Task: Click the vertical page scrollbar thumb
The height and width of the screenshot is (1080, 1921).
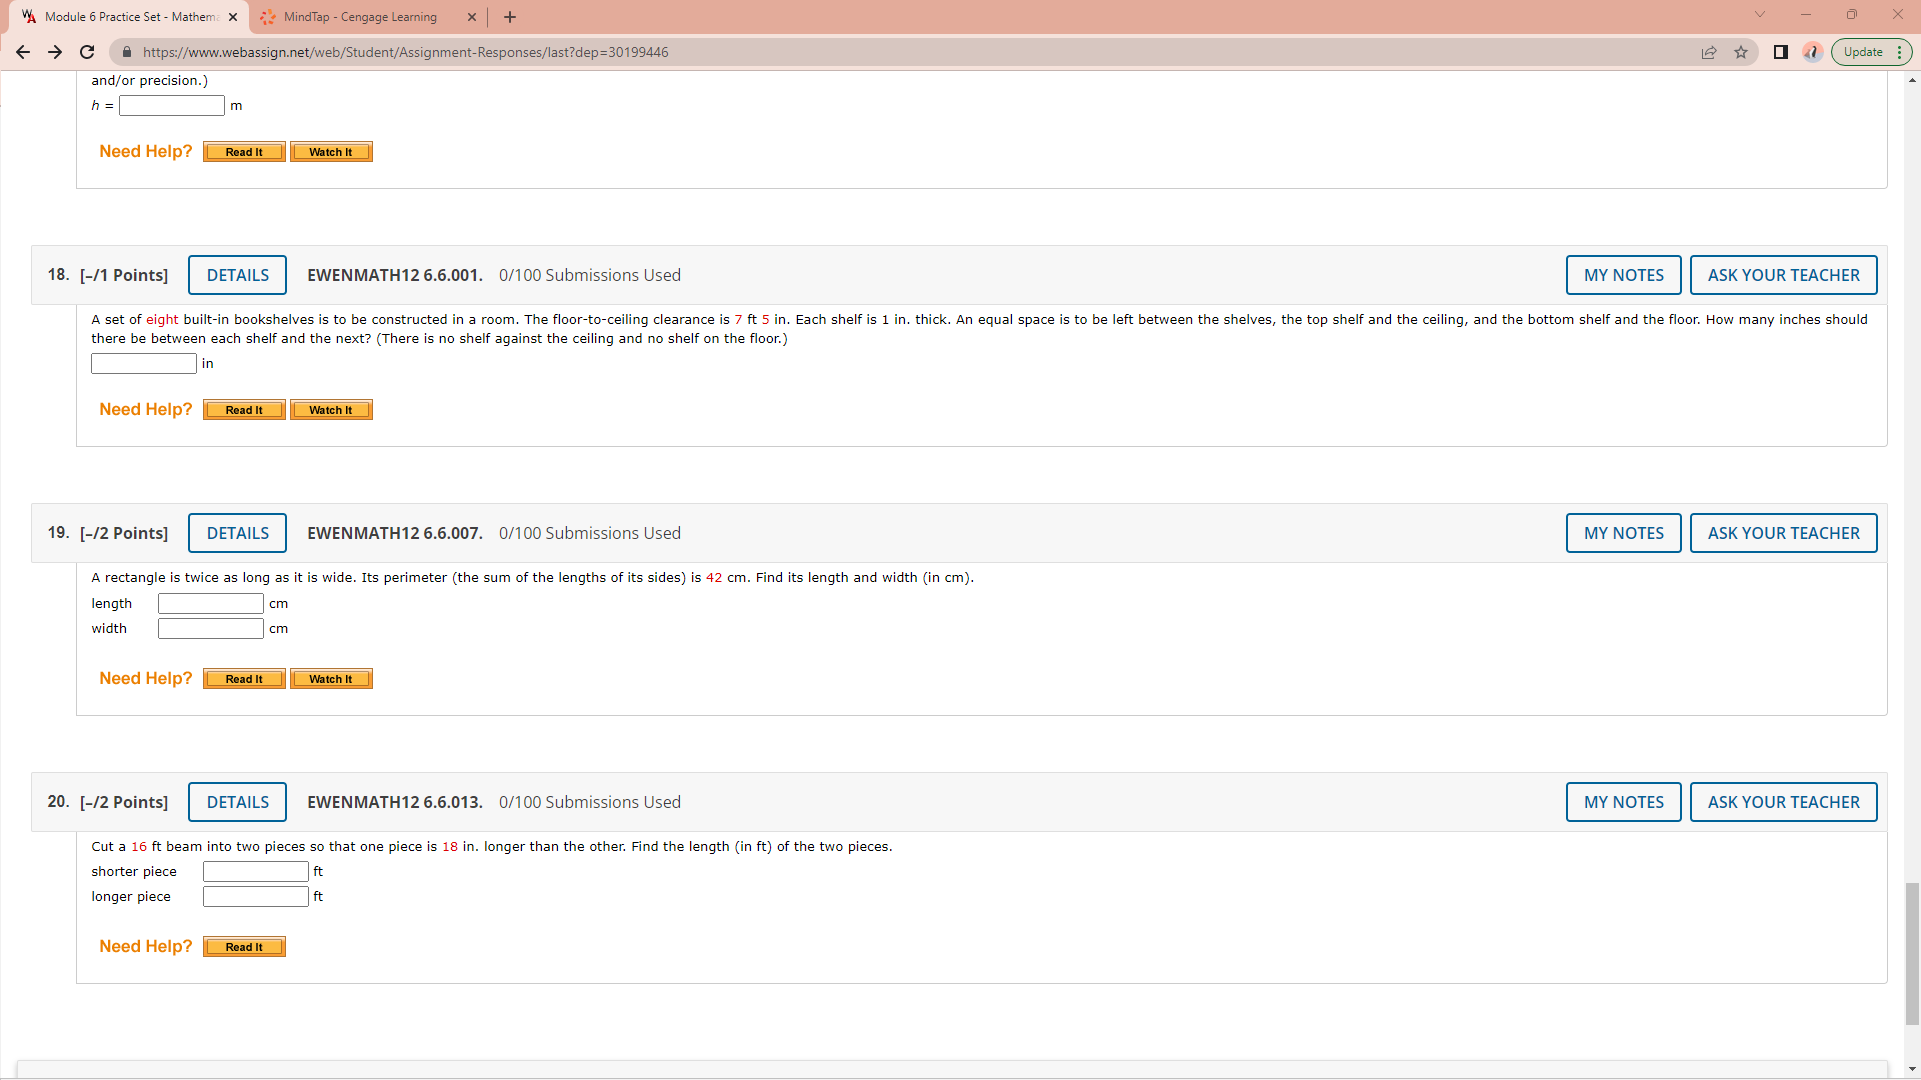Action: click(1912, 952)
